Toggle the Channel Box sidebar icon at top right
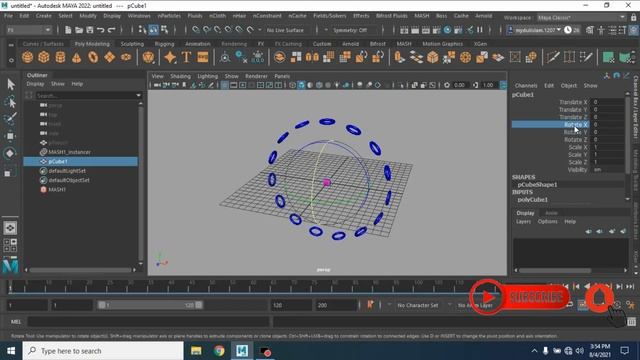 click(633, 30)
